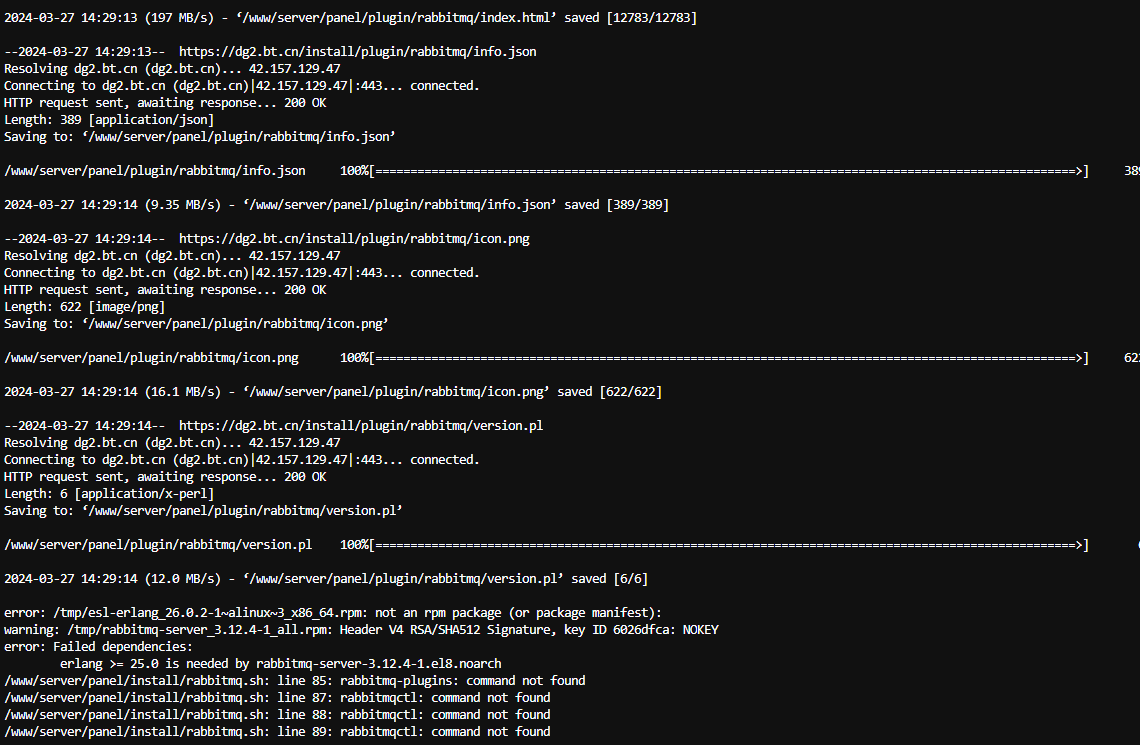Click the 'error: Failed dependencies:' line
Image resolution: width=1140 pixels, height=745 pixels.
click(98, 647)
